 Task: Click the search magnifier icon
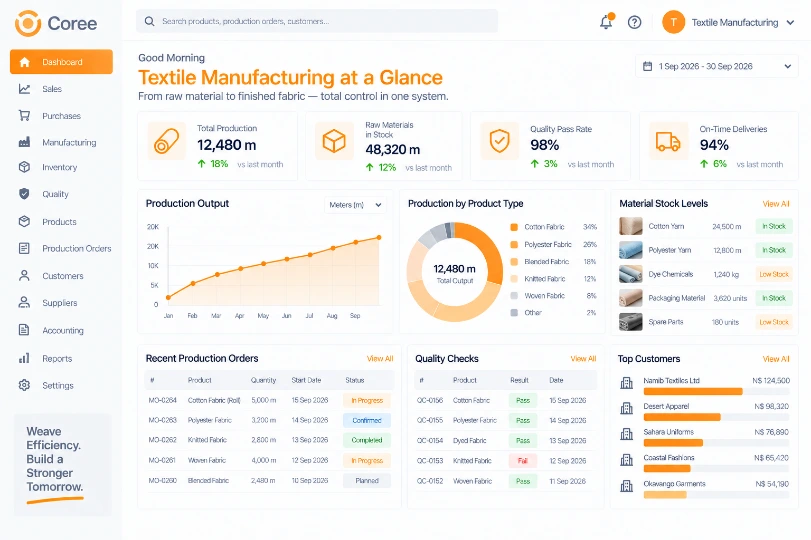(x=149, y=21)
